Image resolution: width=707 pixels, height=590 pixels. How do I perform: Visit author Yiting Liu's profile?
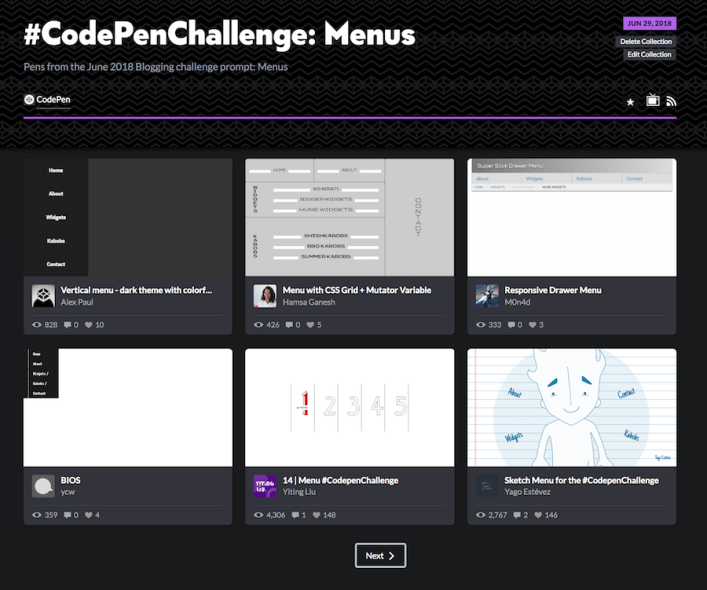click(x=299, y=492)
